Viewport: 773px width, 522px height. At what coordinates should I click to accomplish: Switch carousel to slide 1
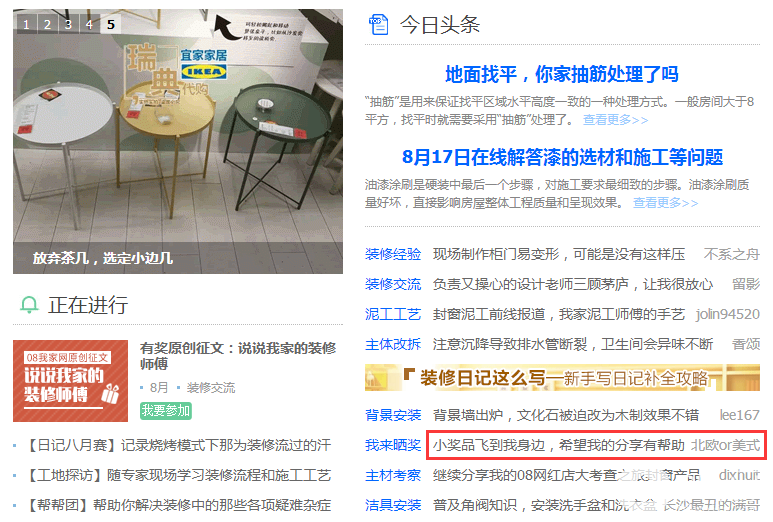pyautogui.click(x=27, y=24)
